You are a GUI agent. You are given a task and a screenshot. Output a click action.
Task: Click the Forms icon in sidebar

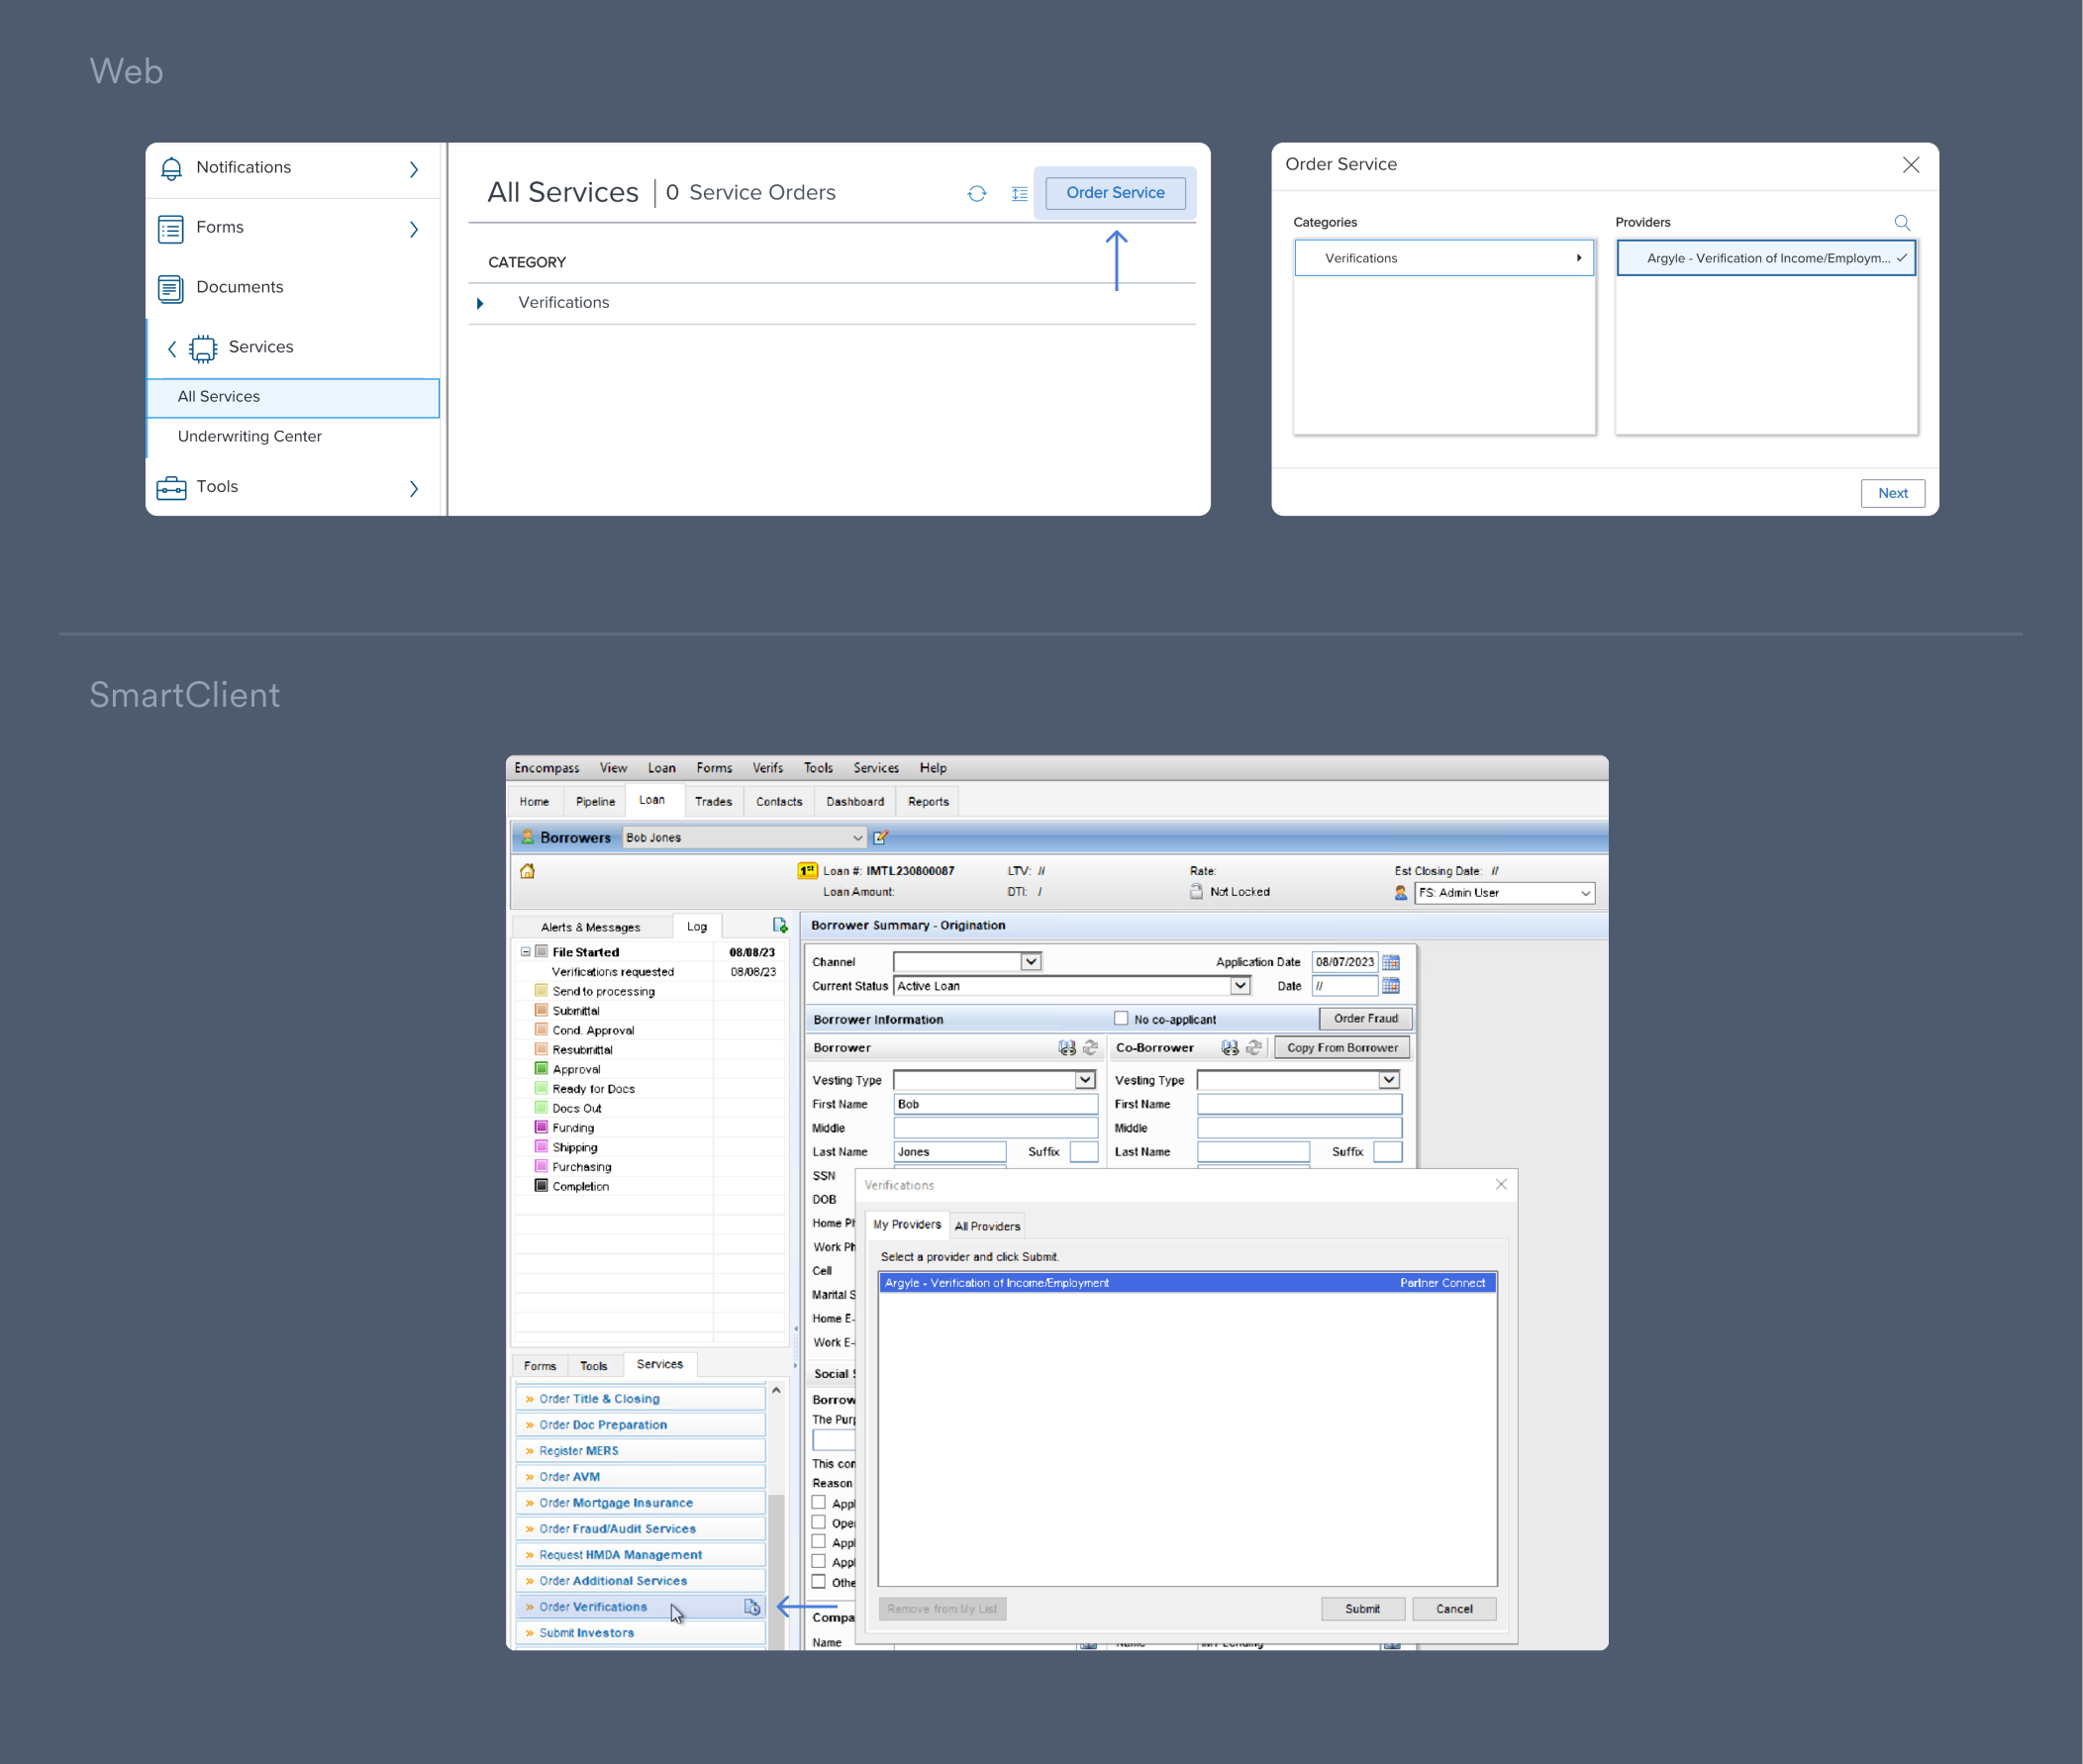coord(173,228)
